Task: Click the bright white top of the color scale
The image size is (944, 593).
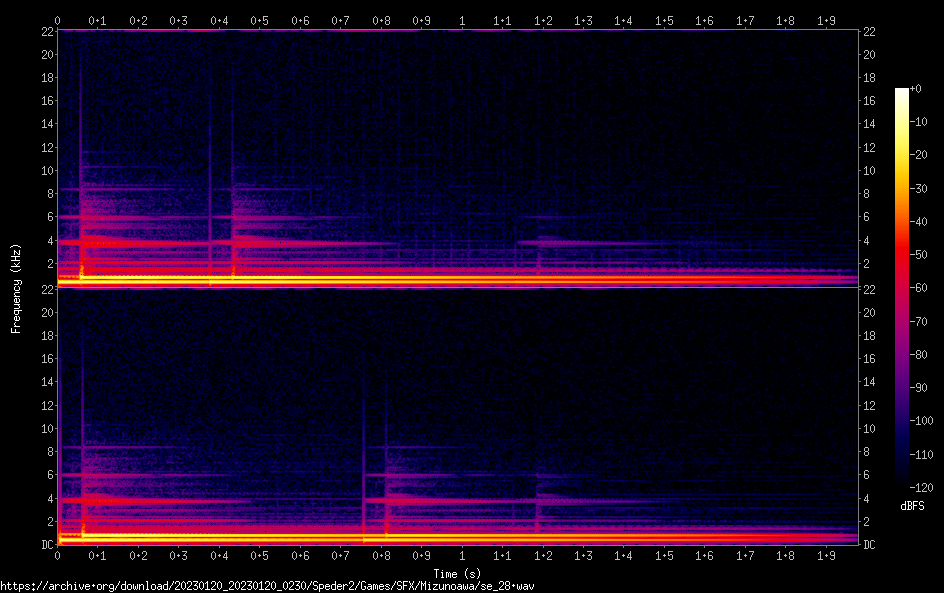Action: (x=902, y=92)
